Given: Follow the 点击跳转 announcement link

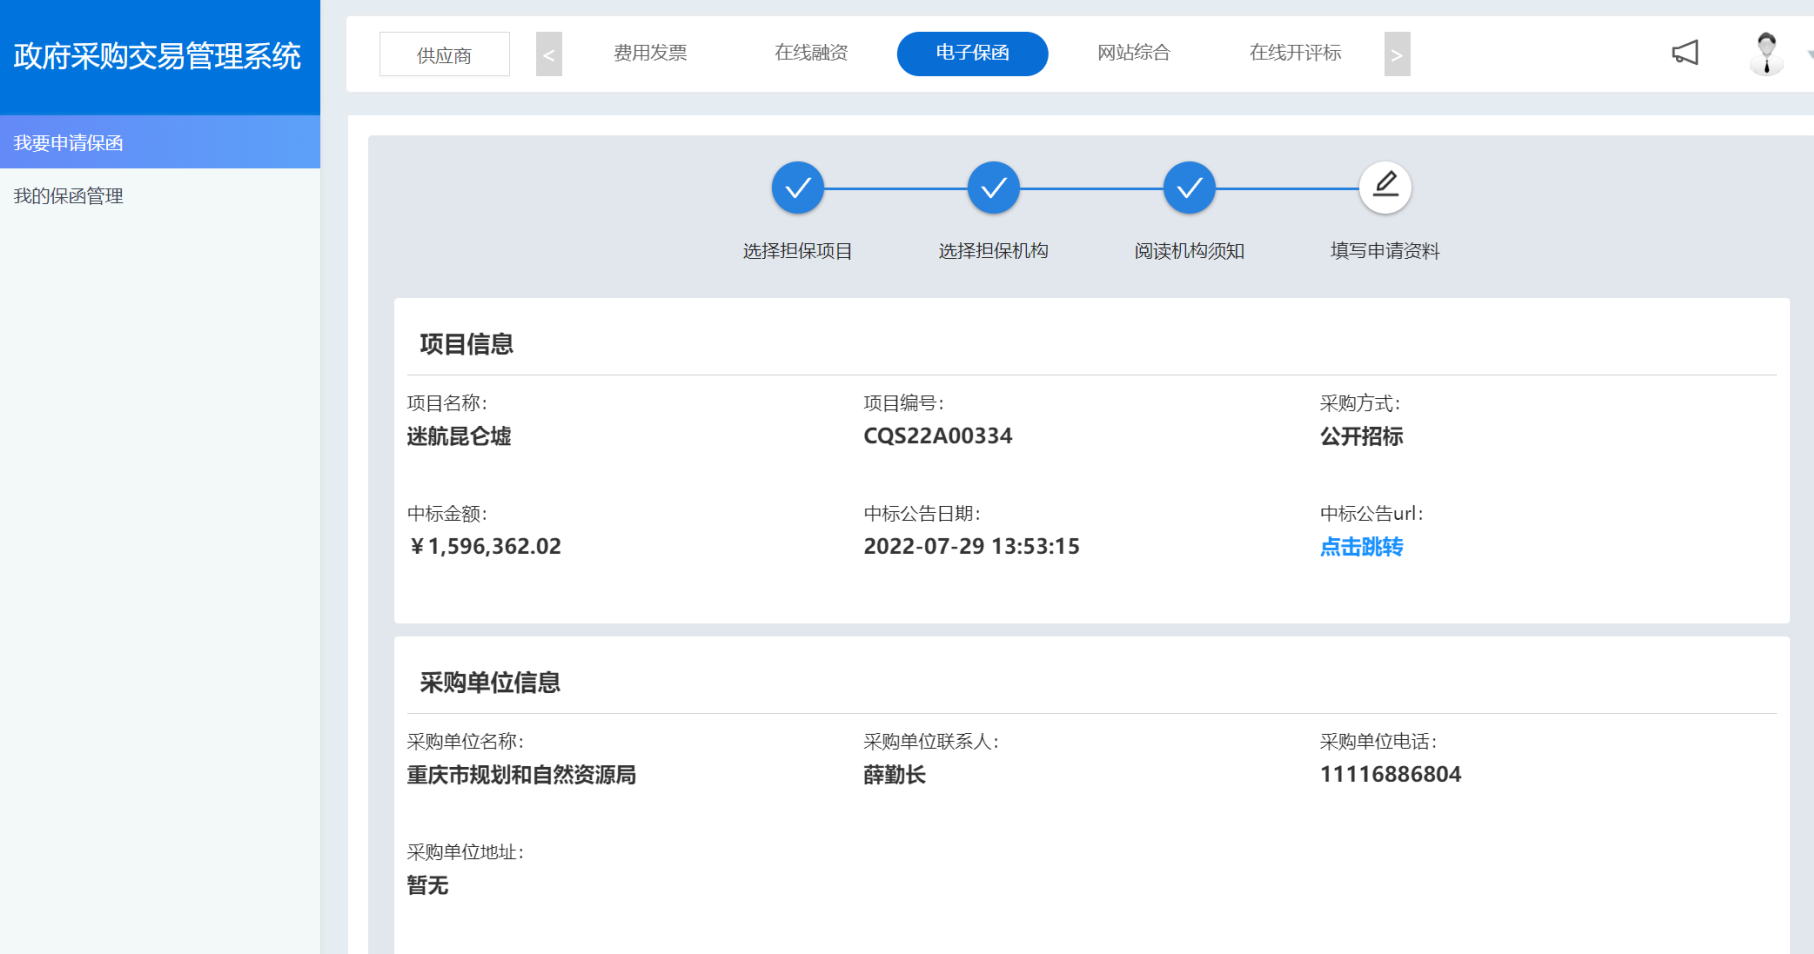Looking at the screenshot, I should (1361, 547).
